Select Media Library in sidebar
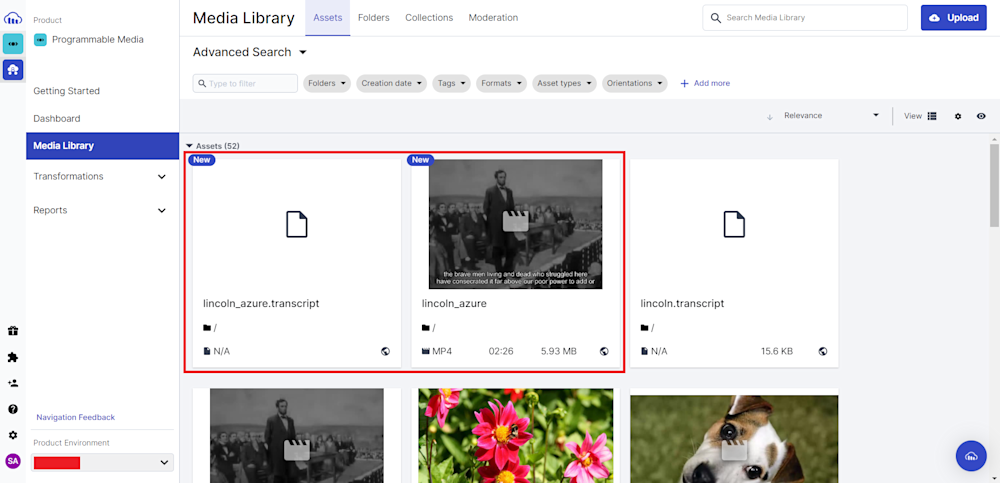 point(102,145)
